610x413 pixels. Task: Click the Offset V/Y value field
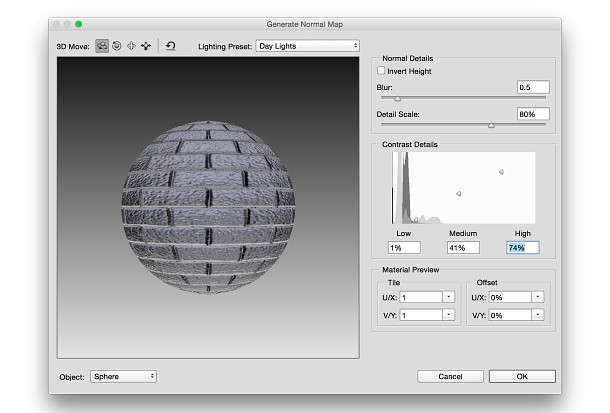pyautogui.click(x=510, y=315)
